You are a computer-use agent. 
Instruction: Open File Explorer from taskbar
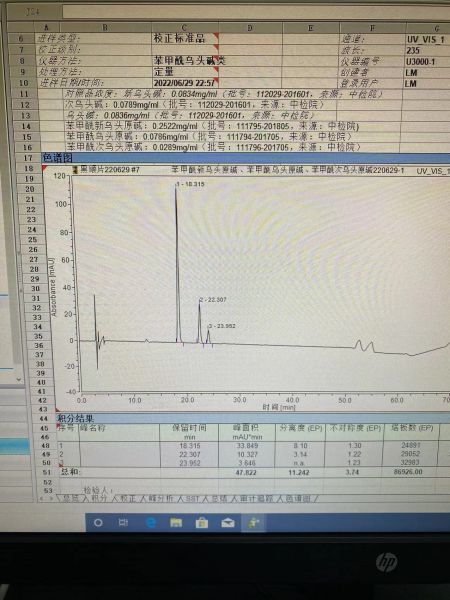pos(176,523)
